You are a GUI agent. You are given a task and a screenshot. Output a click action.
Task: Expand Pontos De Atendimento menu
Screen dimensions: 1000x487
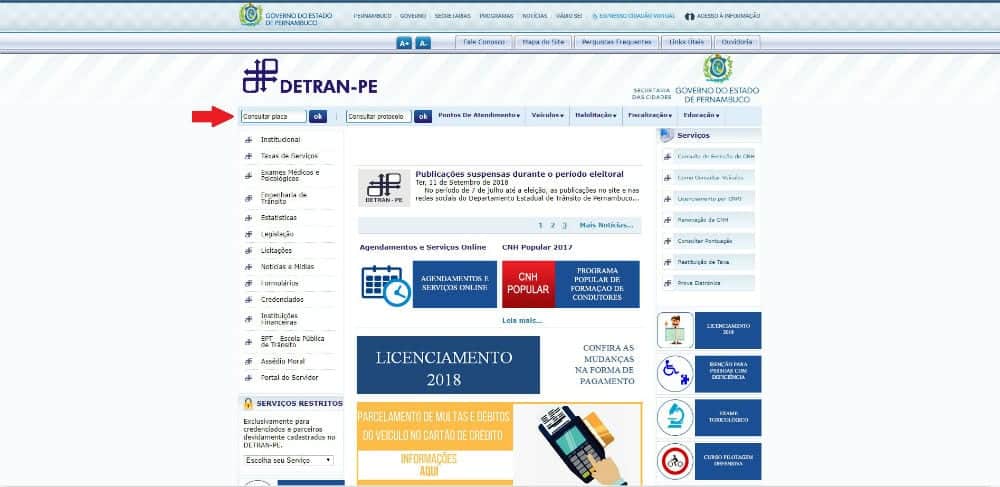pos(479,115)
